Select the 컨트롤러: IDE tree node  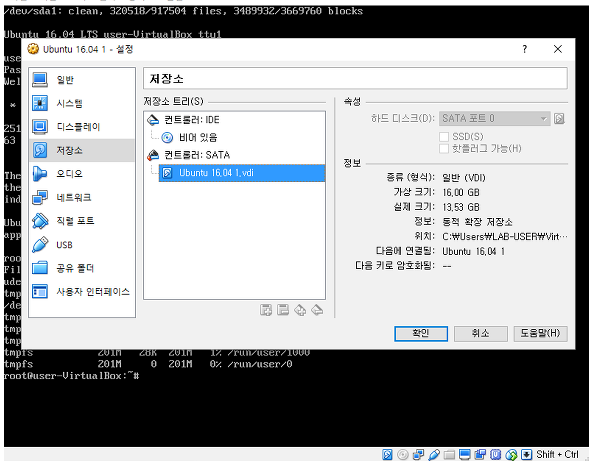click(192, 120)
